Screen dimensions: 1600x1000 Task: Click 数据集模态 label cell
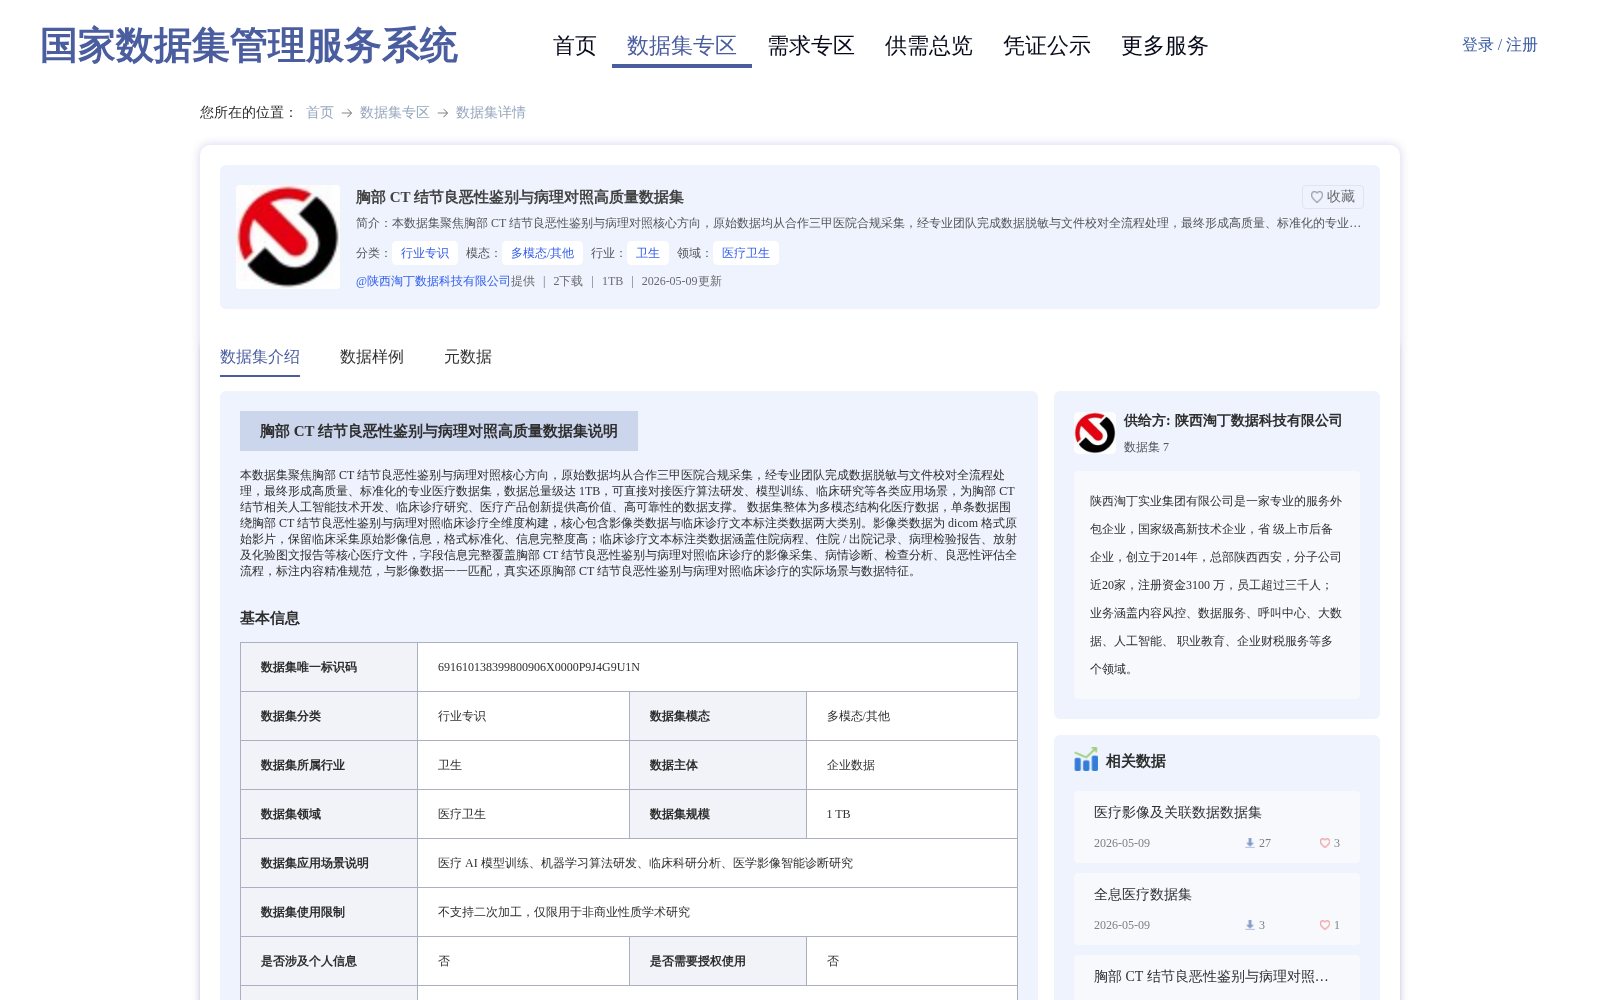coord(718,716)
